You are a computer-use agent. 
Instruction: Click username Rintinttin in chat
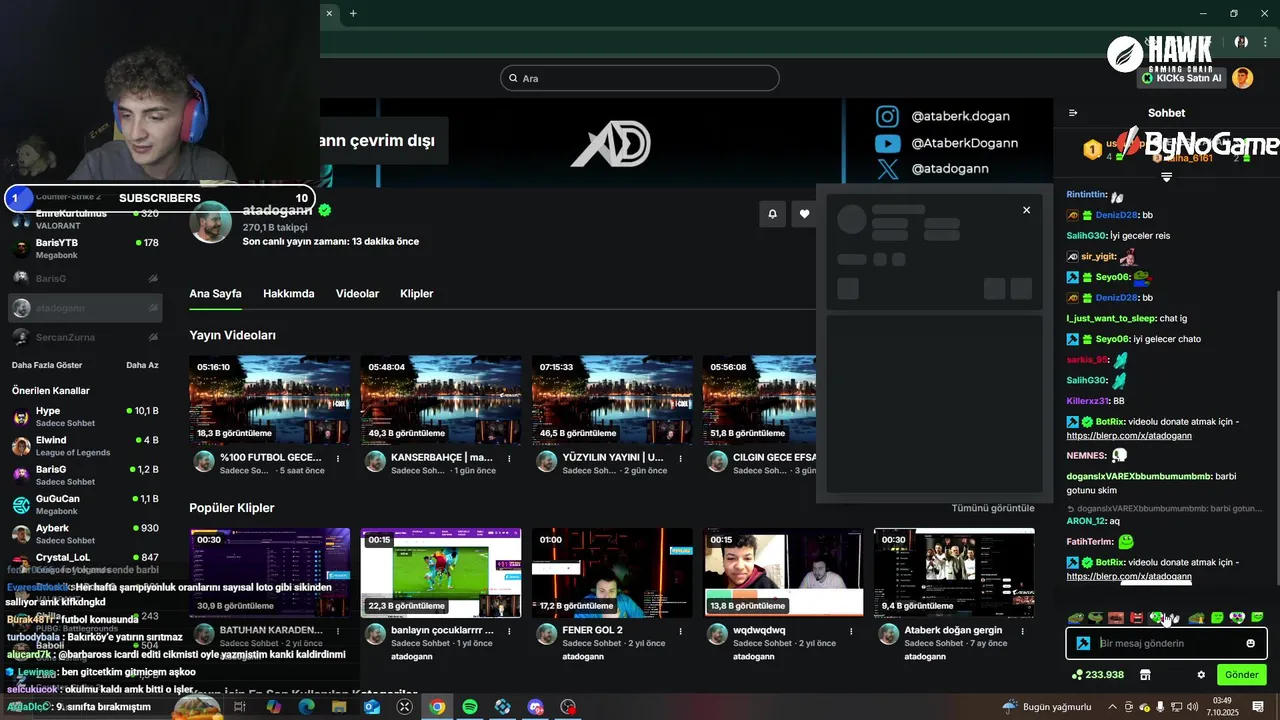click(1087, 194)
